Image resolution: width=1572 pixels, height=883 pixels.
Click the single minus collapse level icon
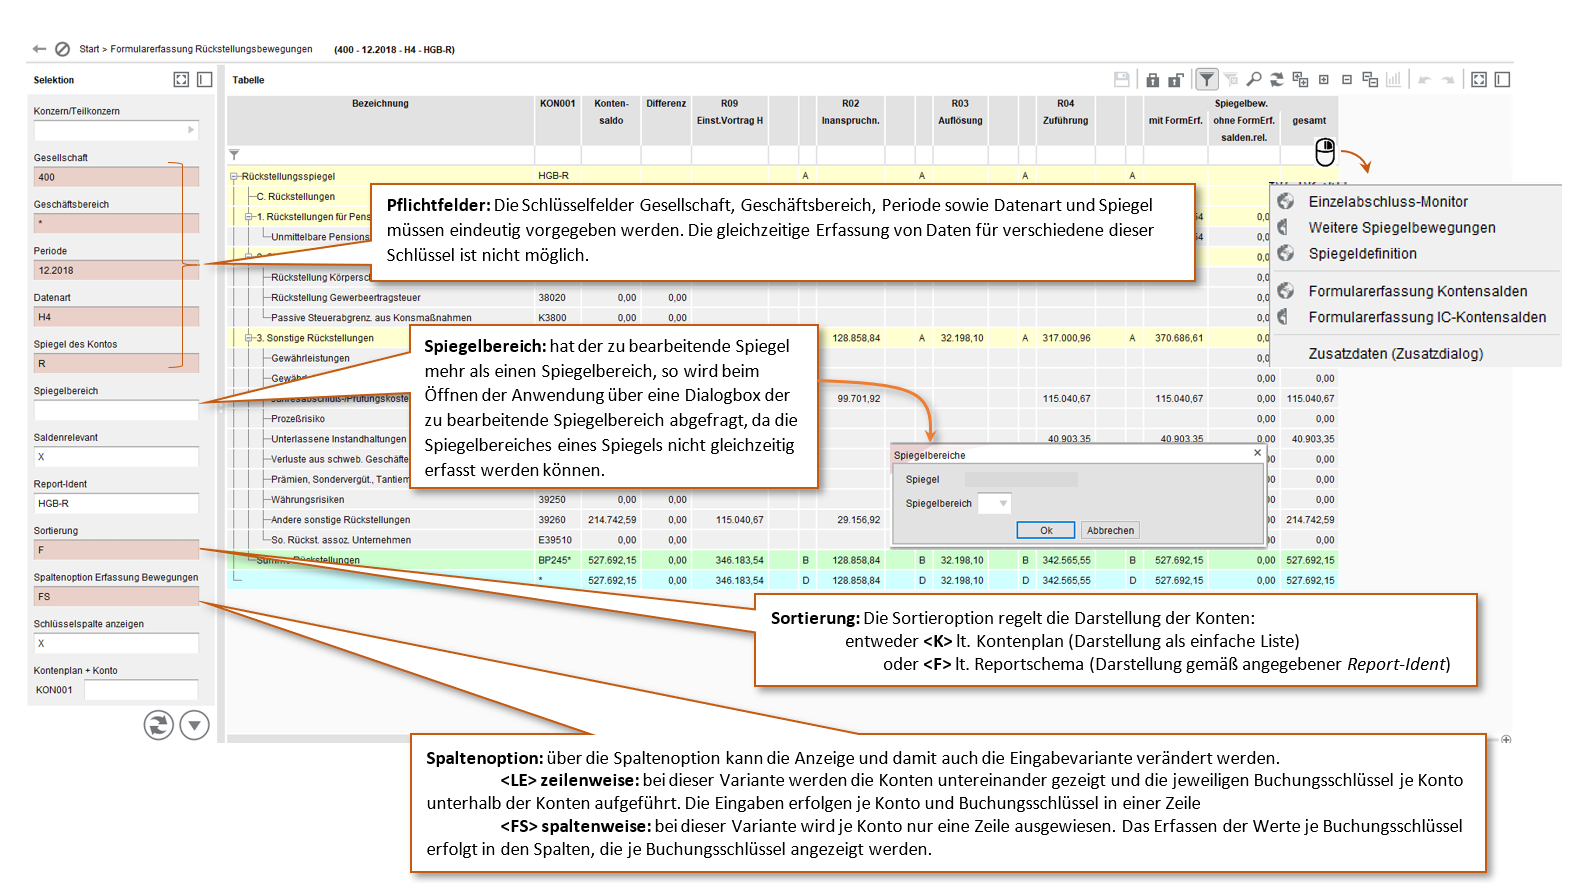click(1347, 79)
